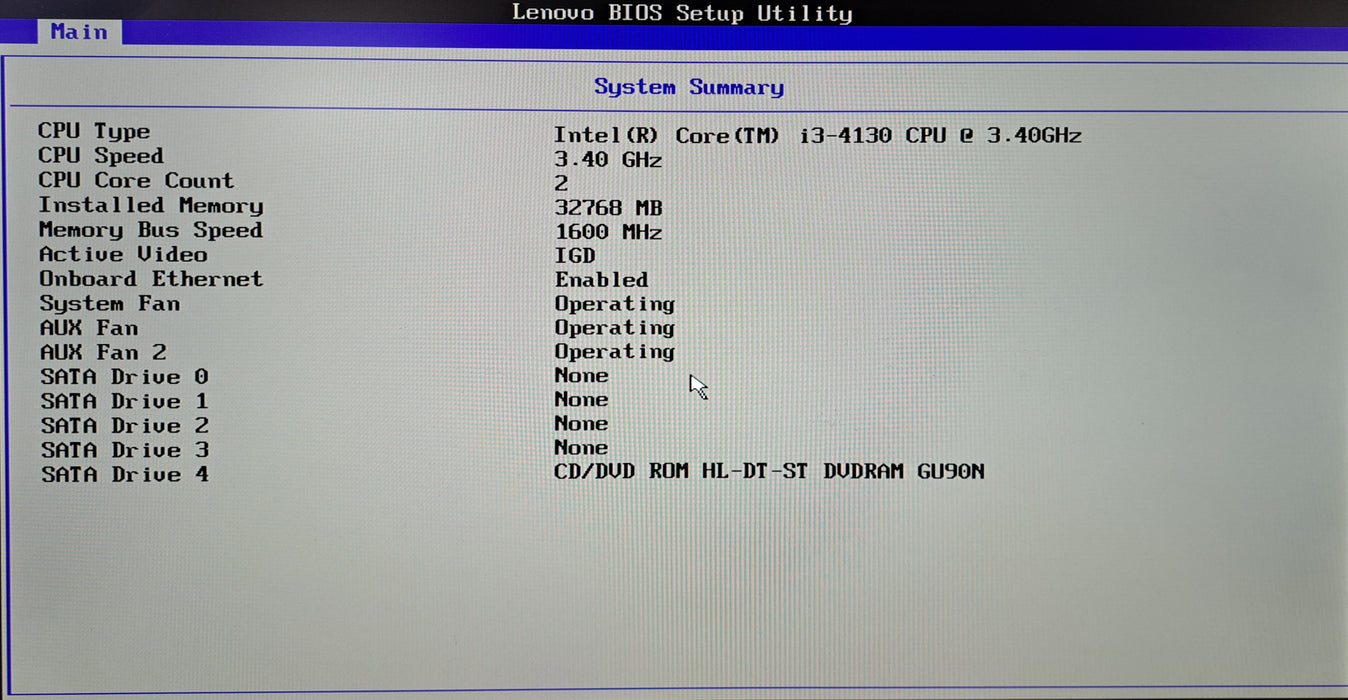The width and height of the screenshot is (1348, 700).
Task: Select the CPU Core Count label
Action: coord(136,180)
